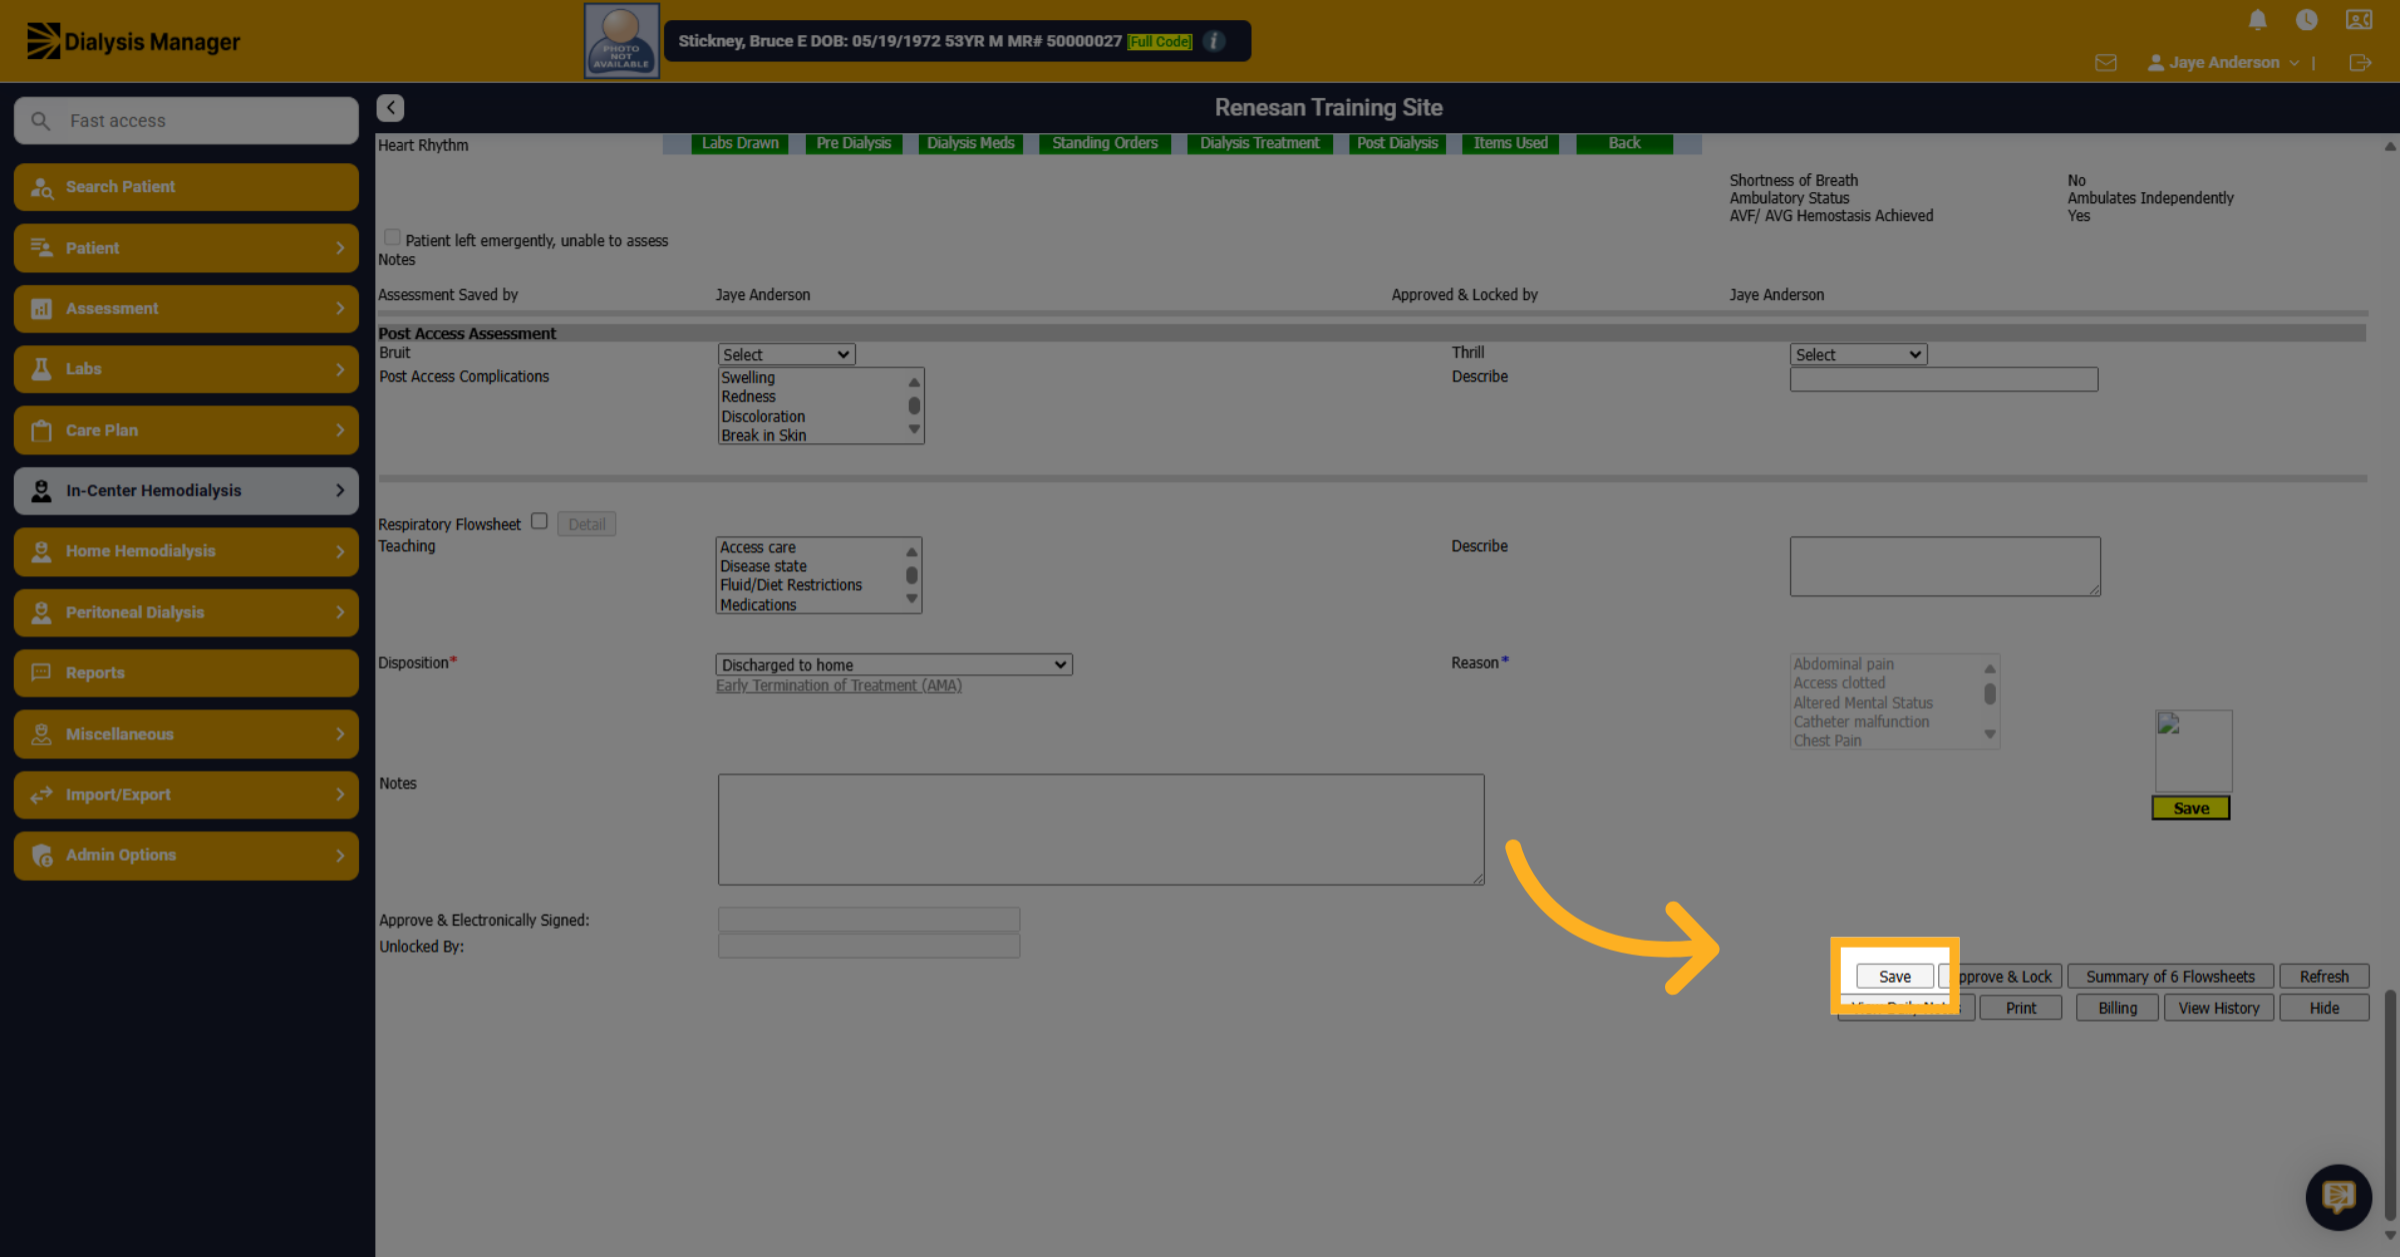
Task: Click the Care Plan clipboard icon
Action: pyautogui.click(x=41, y=430)
